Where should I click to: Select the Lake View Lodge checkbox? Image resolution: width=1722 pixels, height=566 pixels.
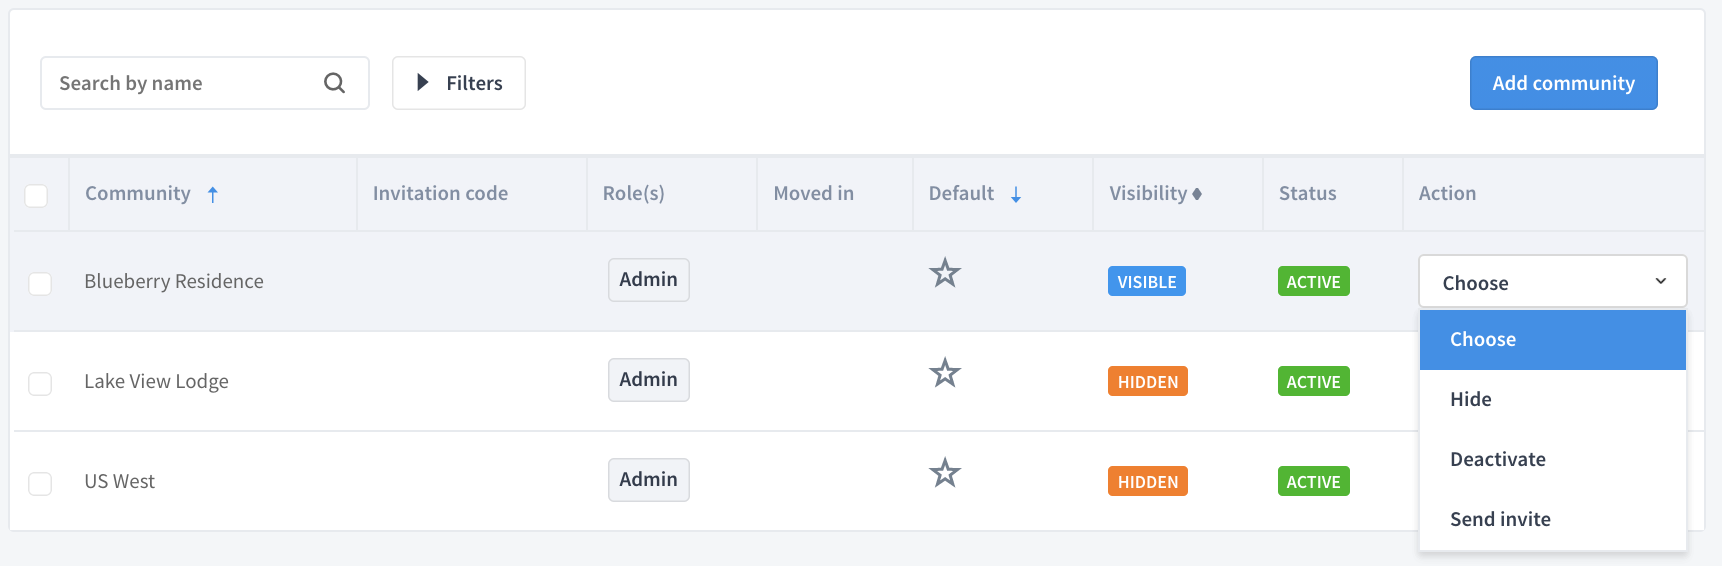[40, 384]
